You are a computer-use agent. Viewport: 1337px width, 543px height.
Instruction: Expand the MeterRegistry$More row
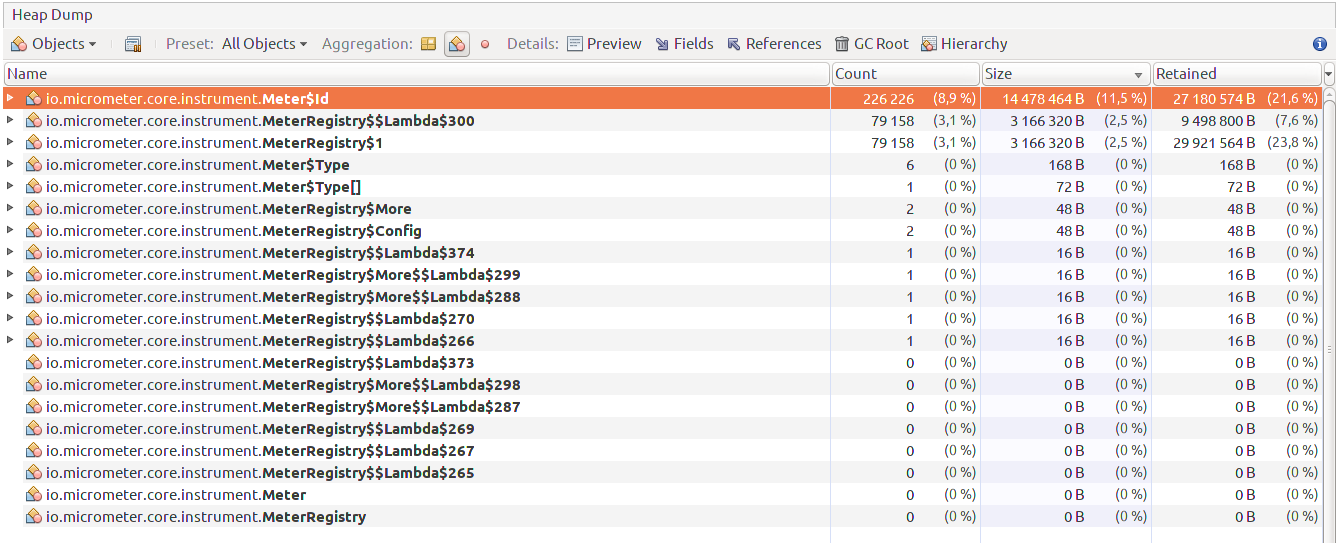point(10,209)
